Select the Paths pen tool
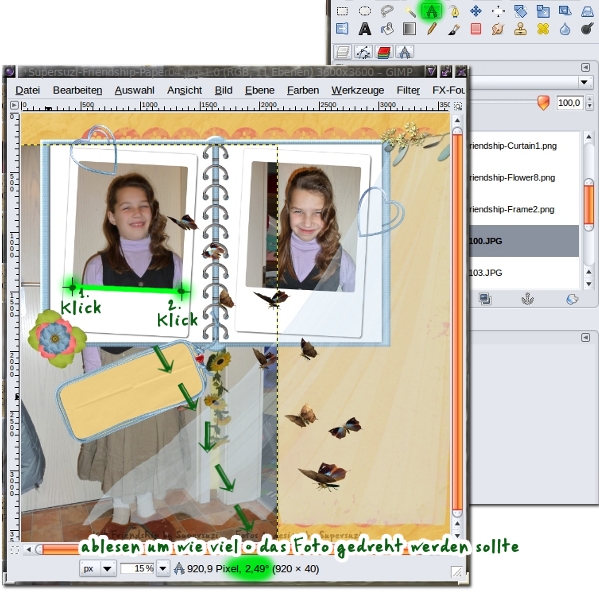 [x=454, y=11]
